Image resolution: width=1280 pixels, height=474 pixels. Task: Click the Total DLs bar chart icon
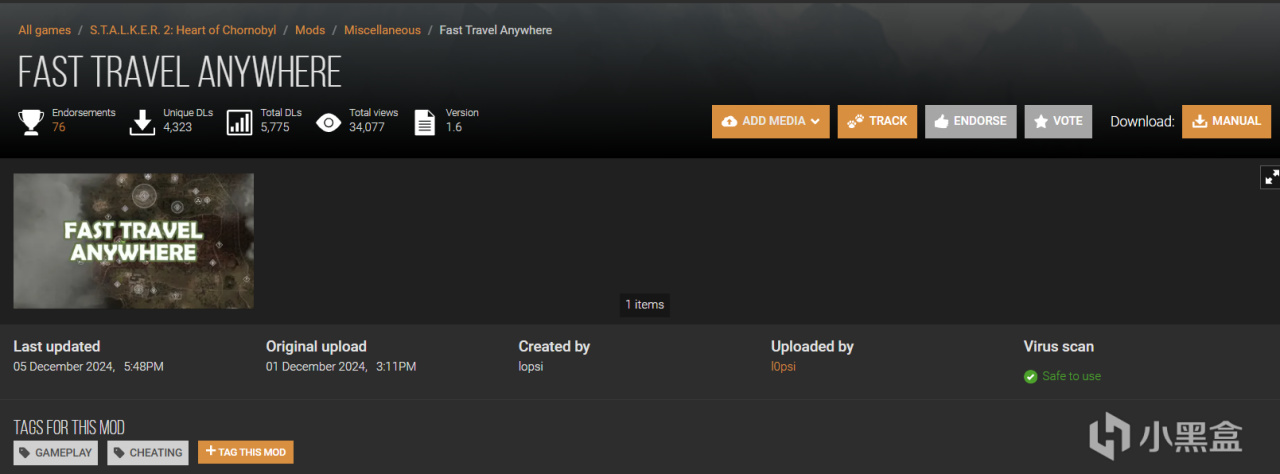(x=240, y=123)
